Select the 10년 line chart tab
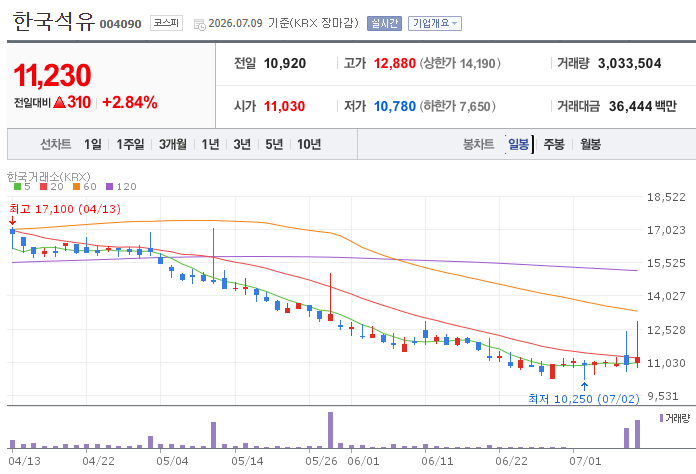Image resolution: width=696 pixels, height=474 pixels. pyautogui.click(x=309, y=144)
